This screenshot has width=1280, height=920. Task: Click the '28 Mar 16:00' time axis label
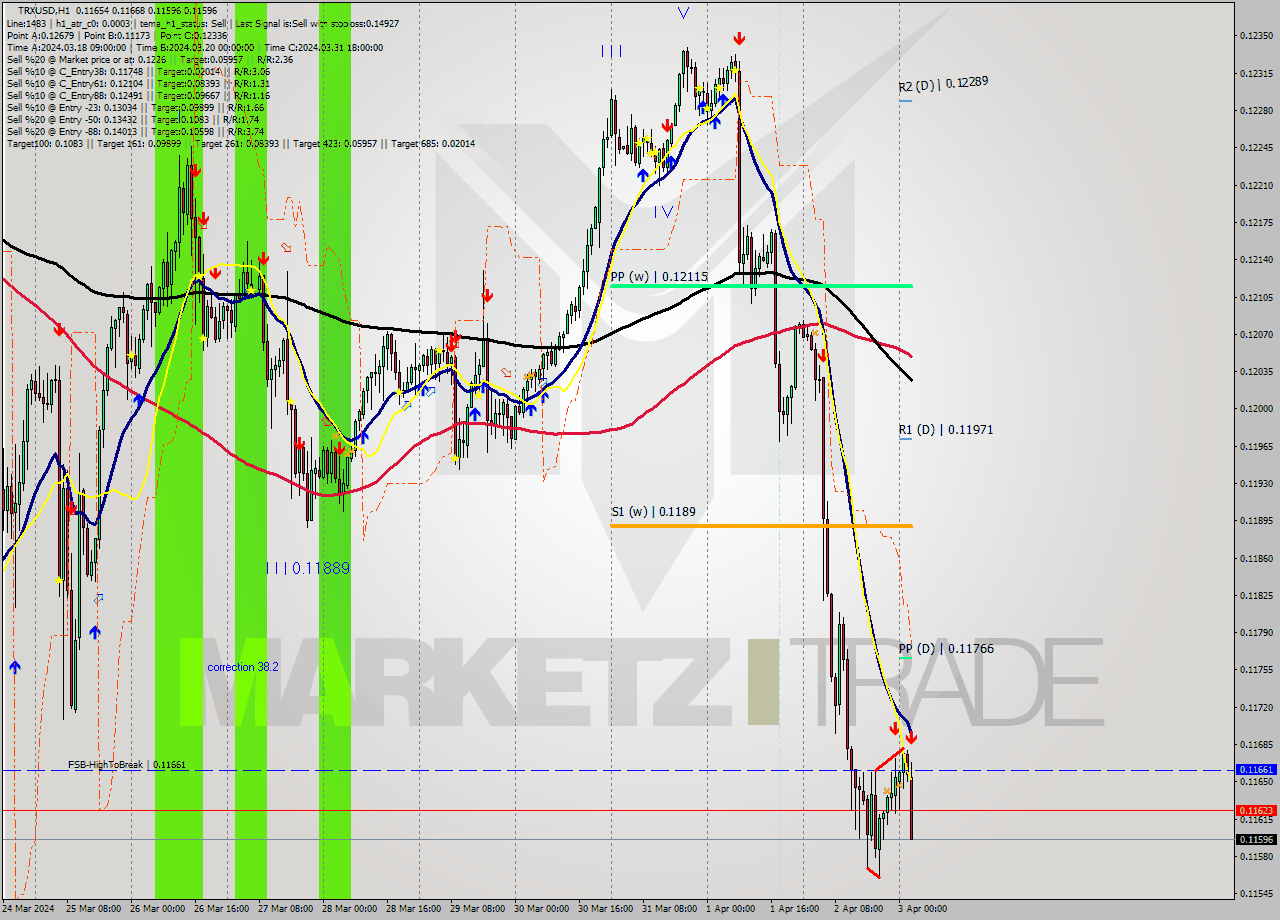coord(414,910)
